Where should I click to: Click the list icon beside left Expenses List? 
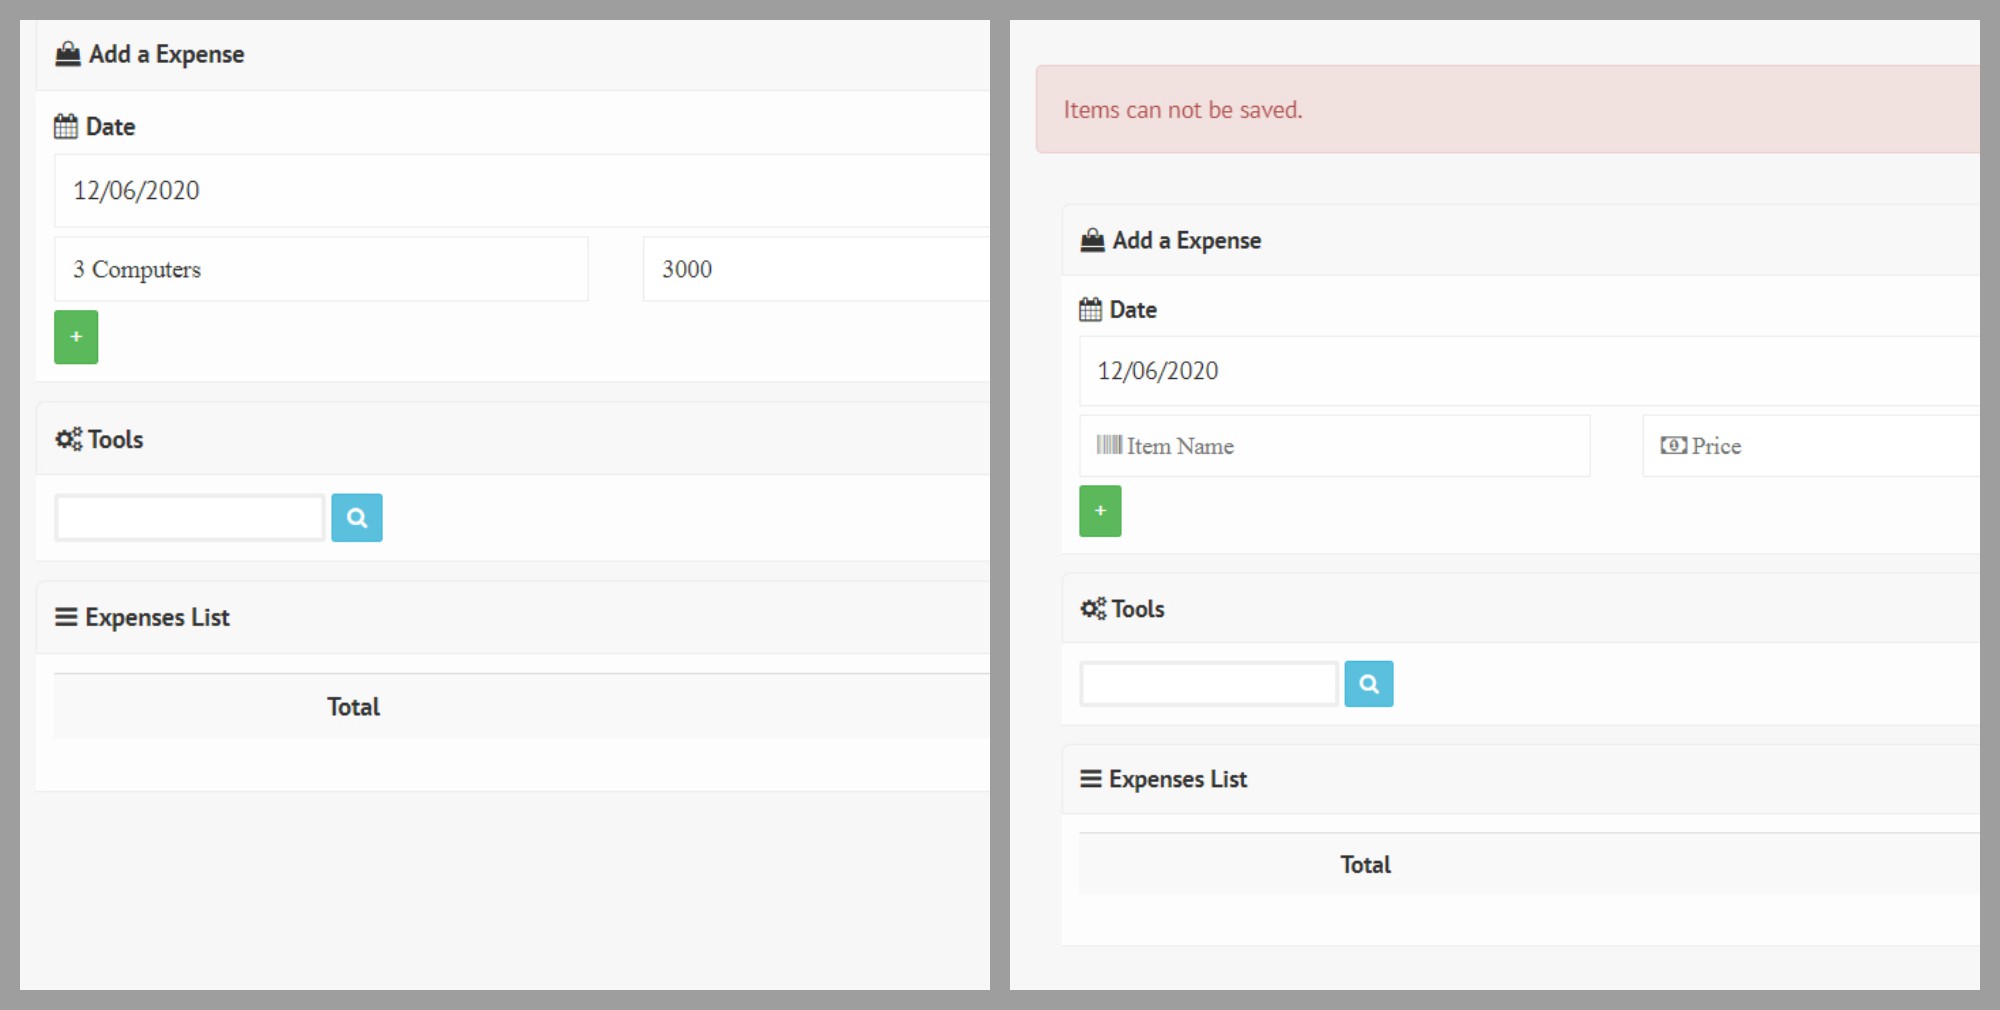tap(66, 617)
